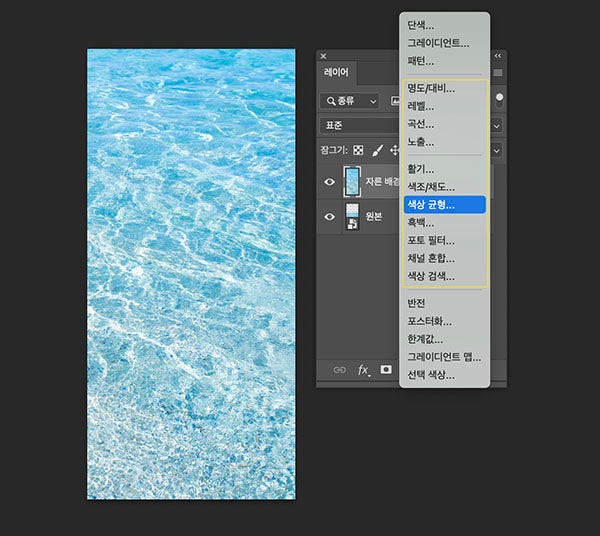Close the layers panel with X
The width and height of the screenshot is (600, 536).
point(323,56)
